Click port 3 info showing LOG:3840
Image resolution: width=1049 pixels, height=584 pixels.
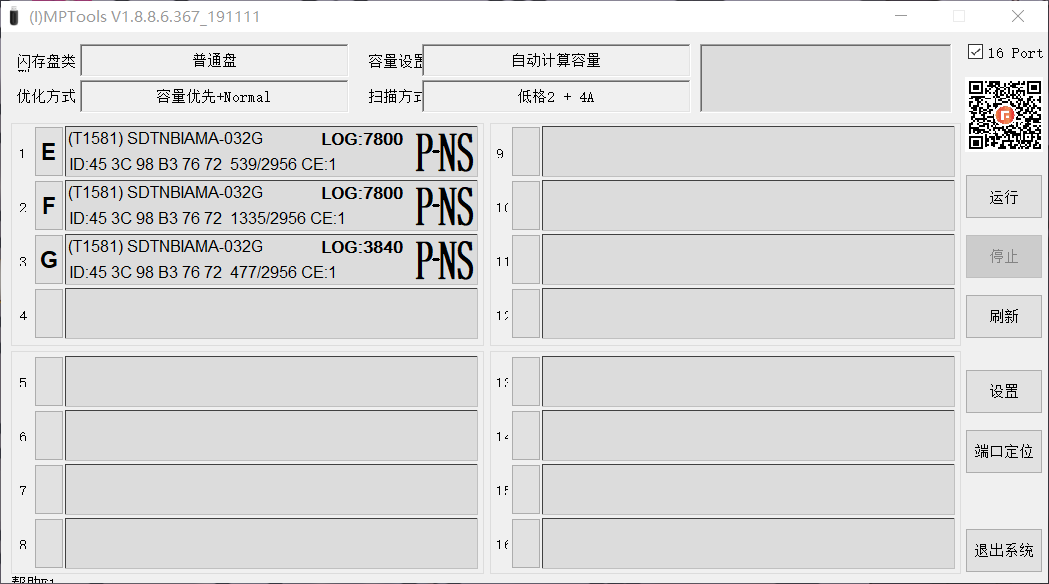[271, 260]
